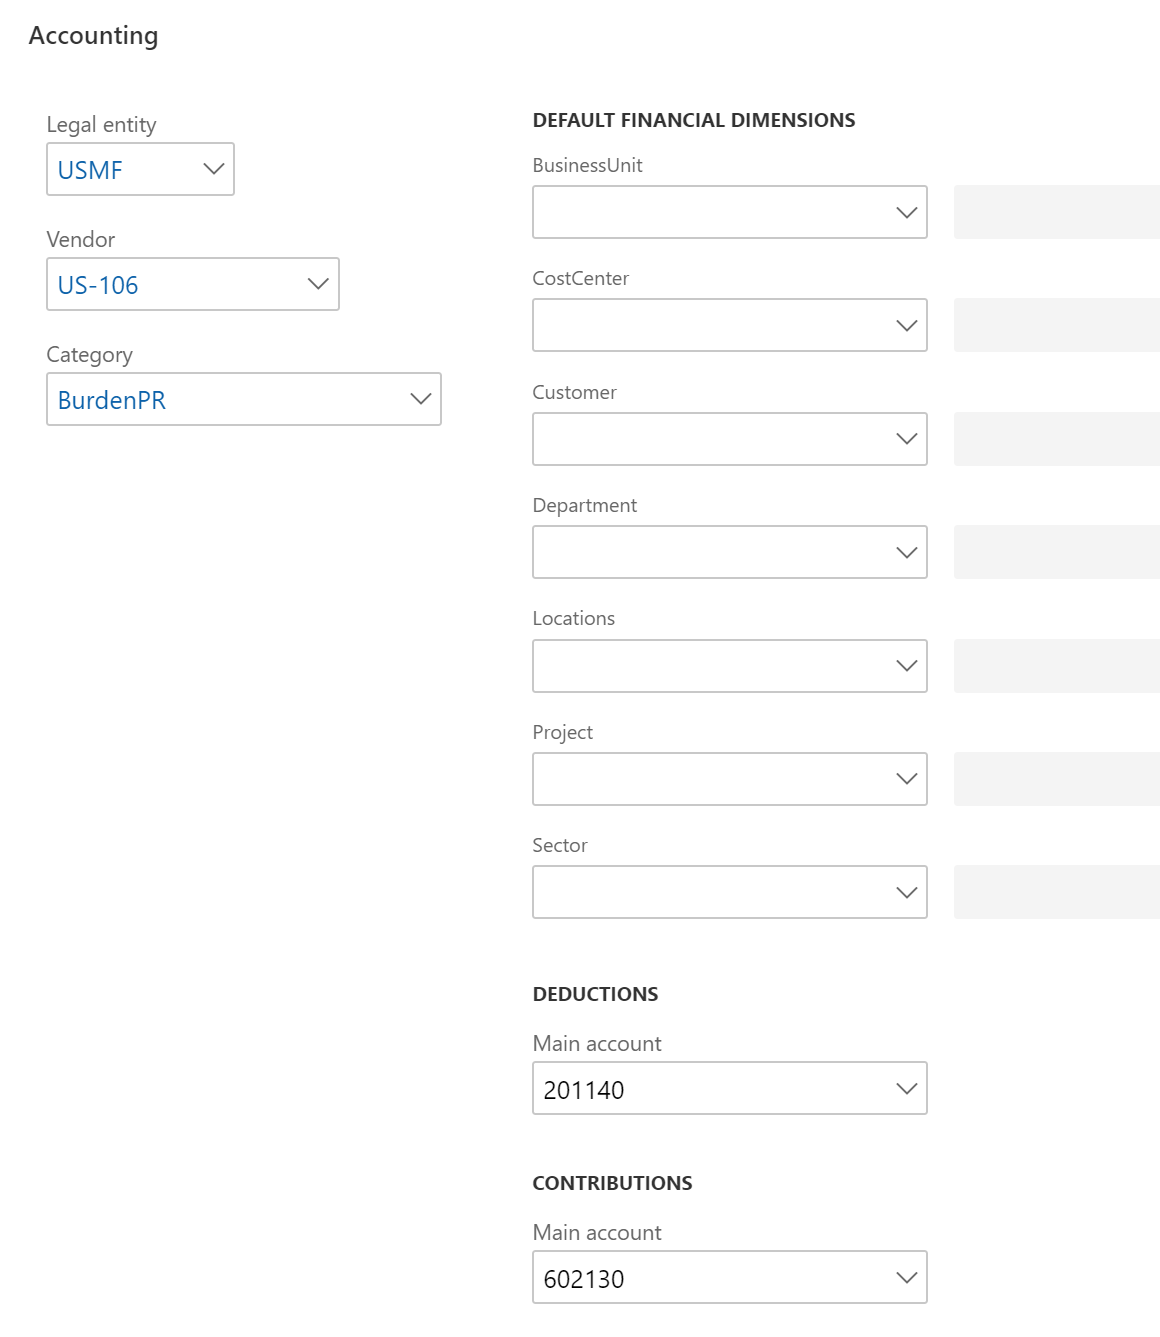Open the Legal entity dropdown arrow
Viewport: 1160px width, 1337px height.
pos(213,169)
